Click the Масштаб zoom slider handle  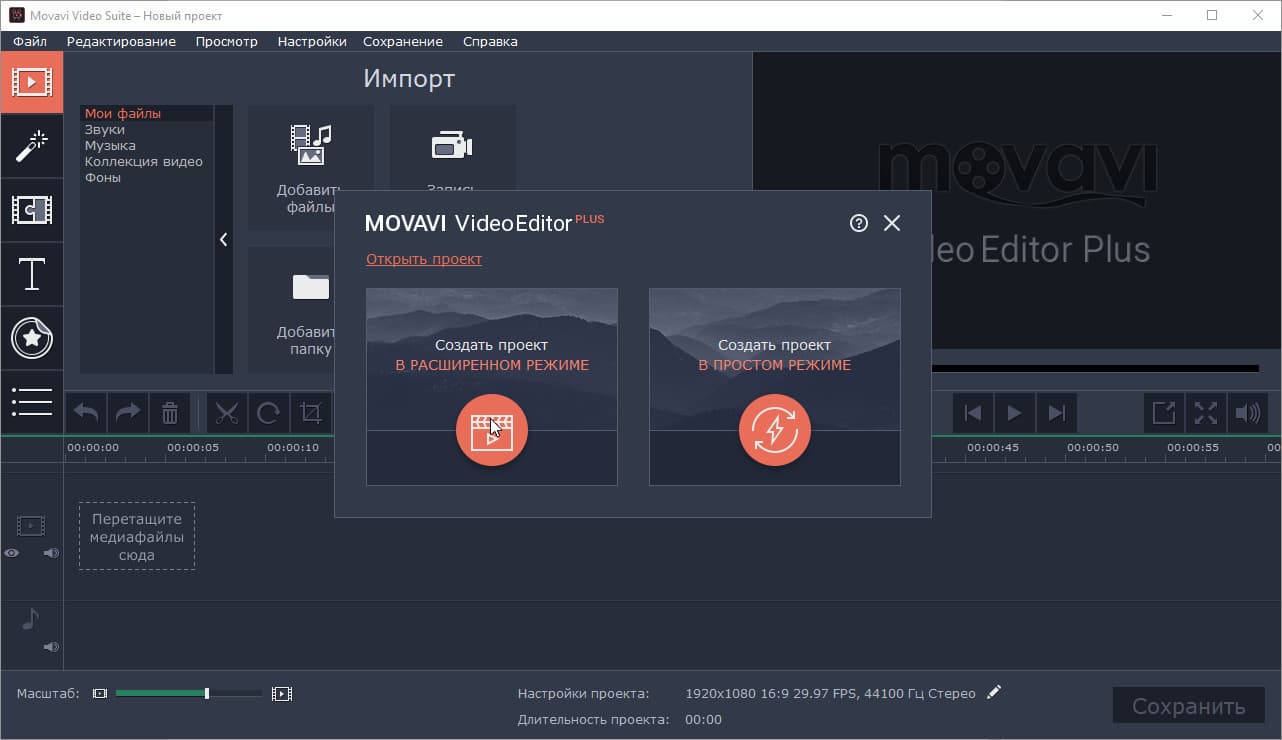tap(207, 693)
